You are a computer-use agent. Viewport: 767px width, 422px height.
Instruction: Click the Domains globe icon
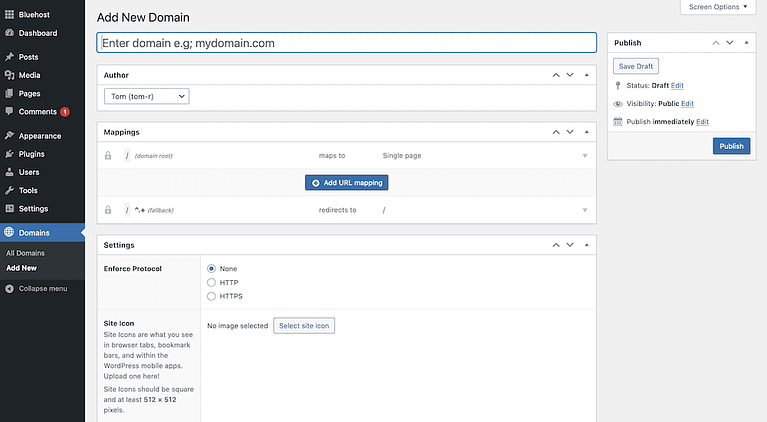point(9,232)
